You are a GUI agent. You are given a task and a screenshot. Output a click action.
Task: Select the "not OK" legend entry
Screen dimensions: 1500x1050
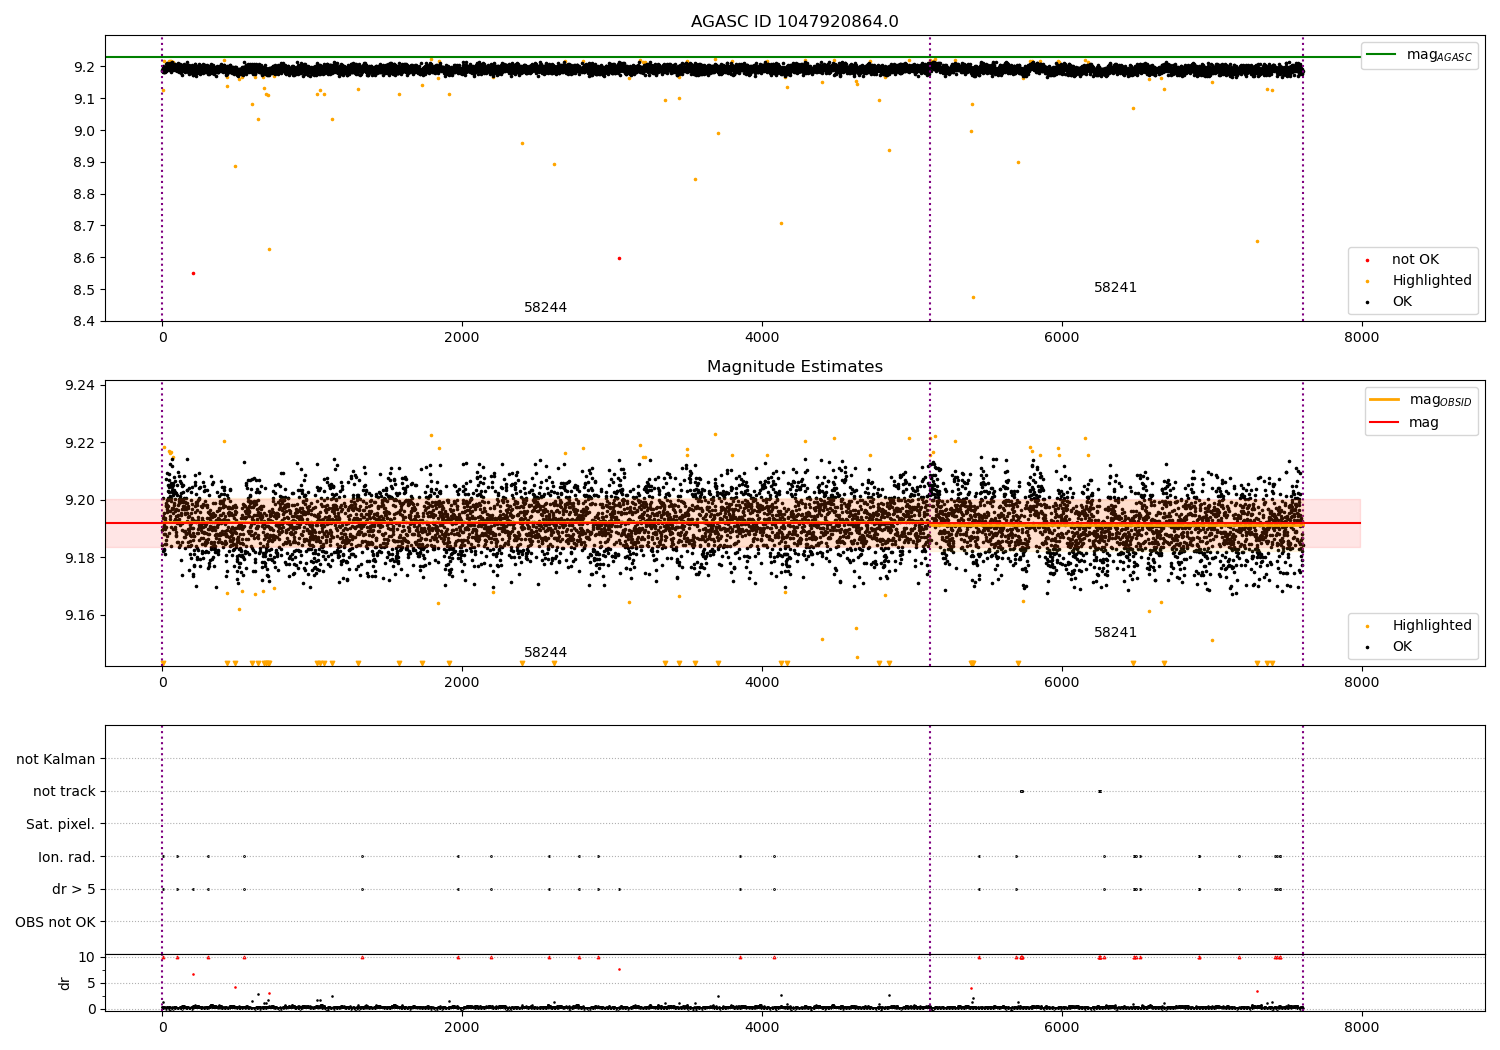click(1403, 260)
